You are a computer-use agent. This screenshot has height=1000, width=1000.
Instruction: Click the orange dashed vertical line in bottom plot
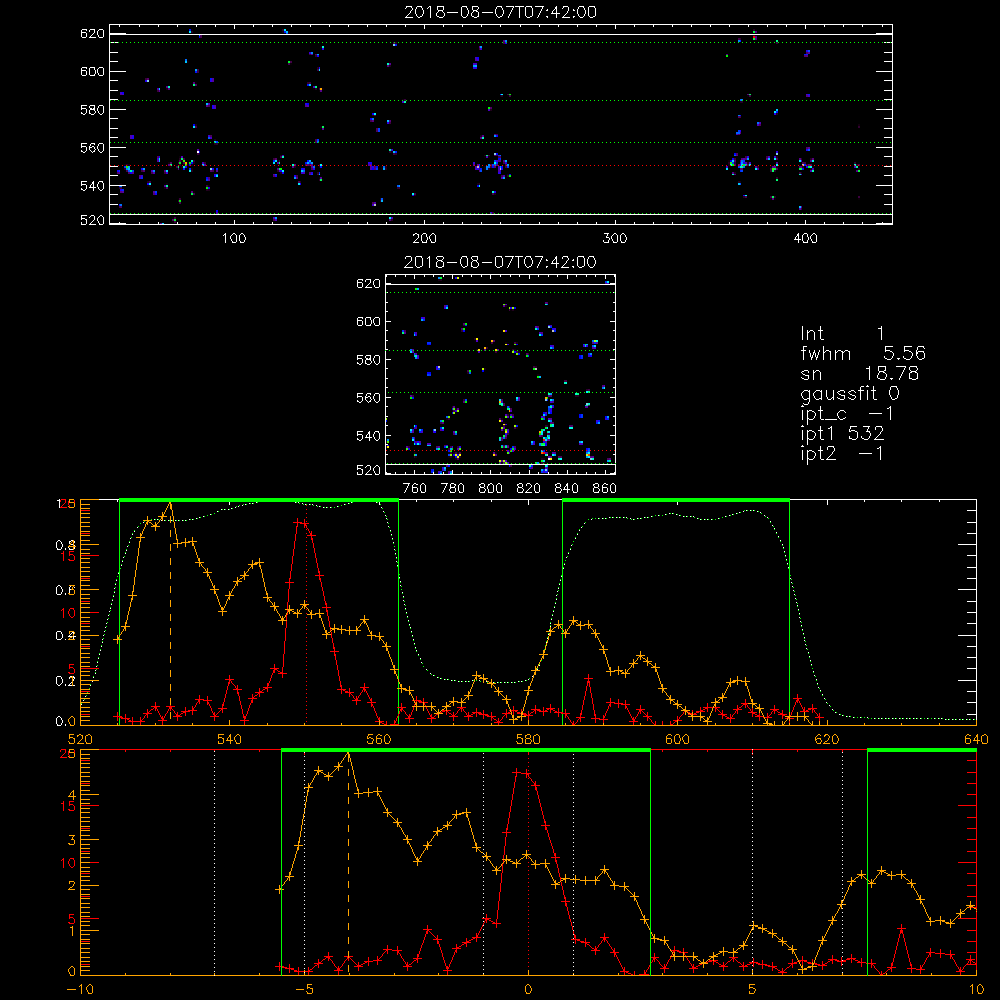click(348, 864)
